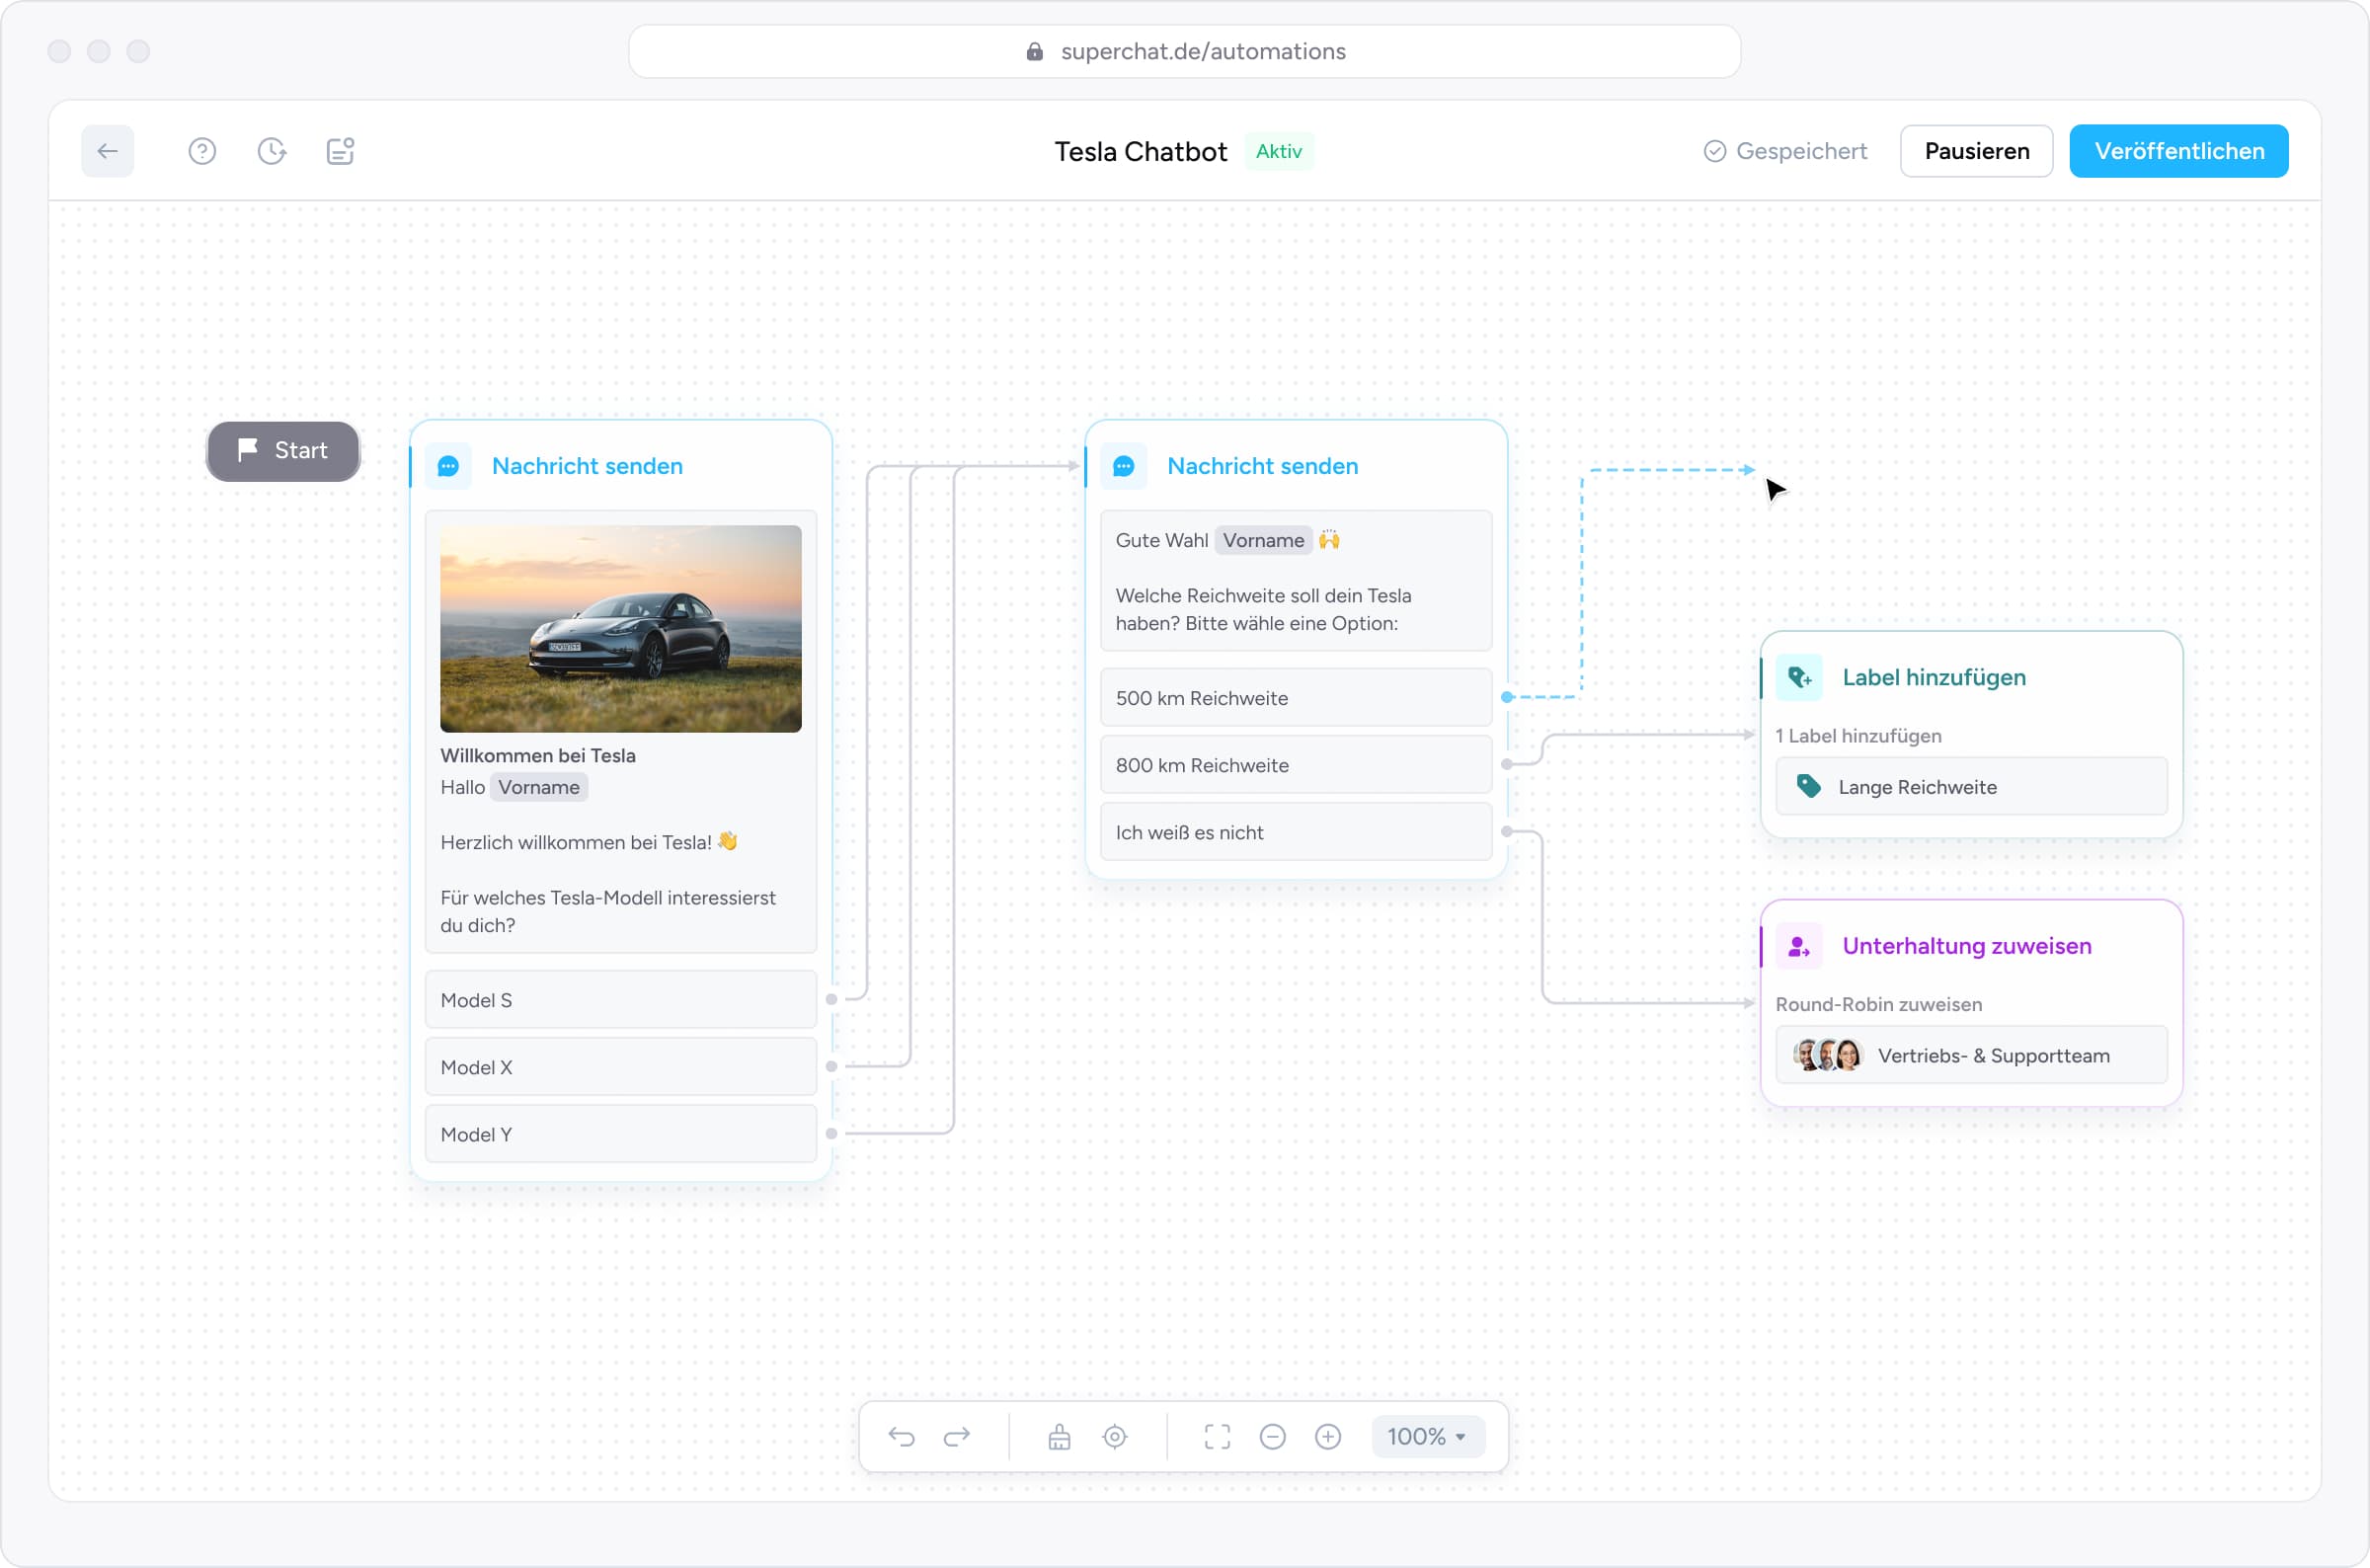Open version history via the clock icon

(270, 151)
